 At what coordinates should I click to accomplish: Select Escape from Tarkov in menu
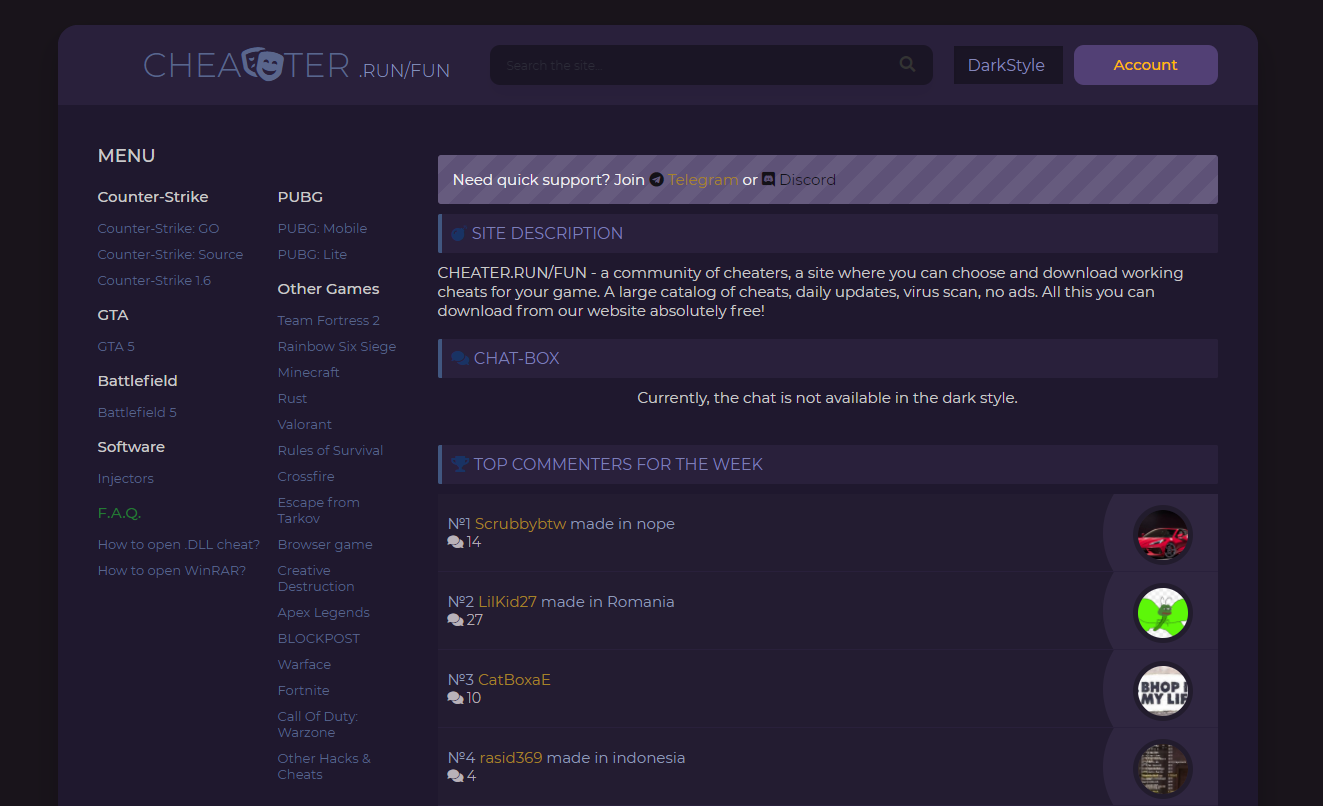[319, 510]
